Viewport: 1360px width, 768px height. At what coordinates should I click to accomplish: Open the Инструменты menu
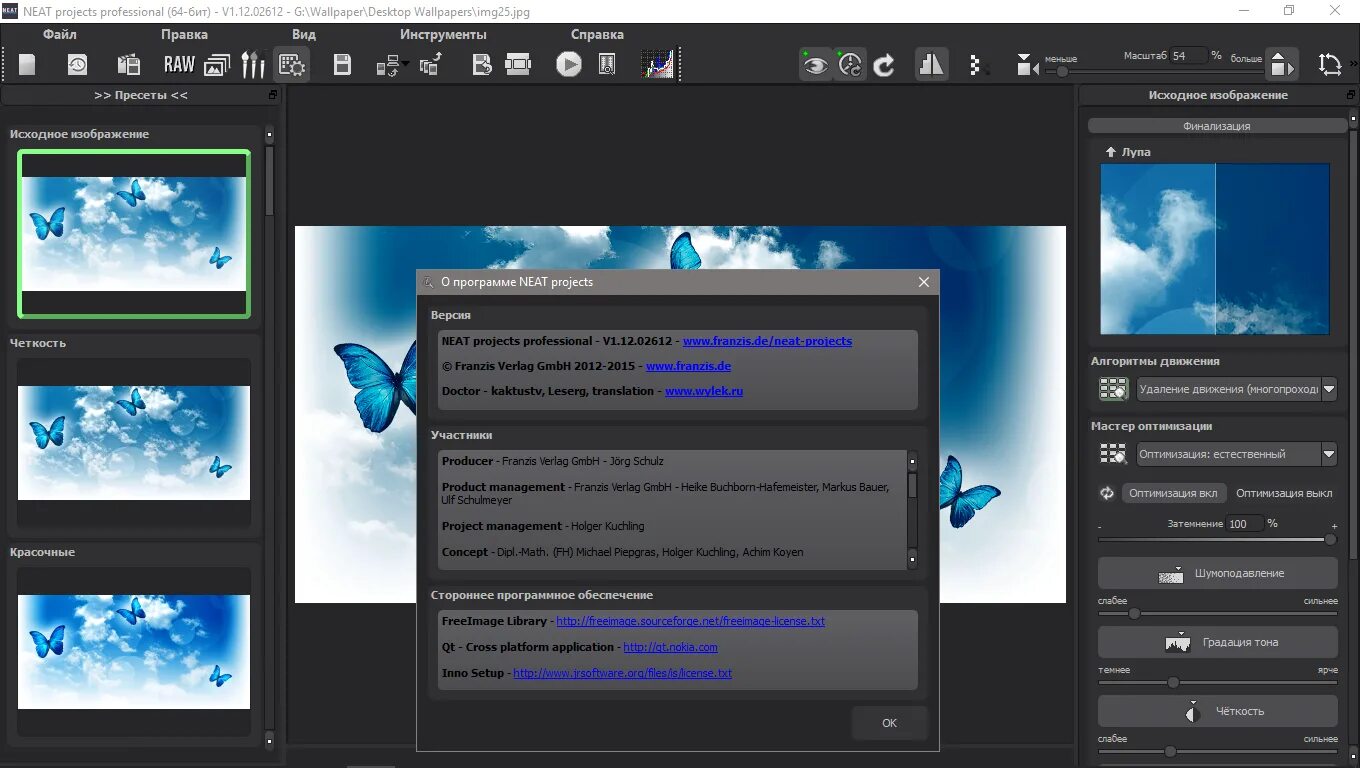443,34
